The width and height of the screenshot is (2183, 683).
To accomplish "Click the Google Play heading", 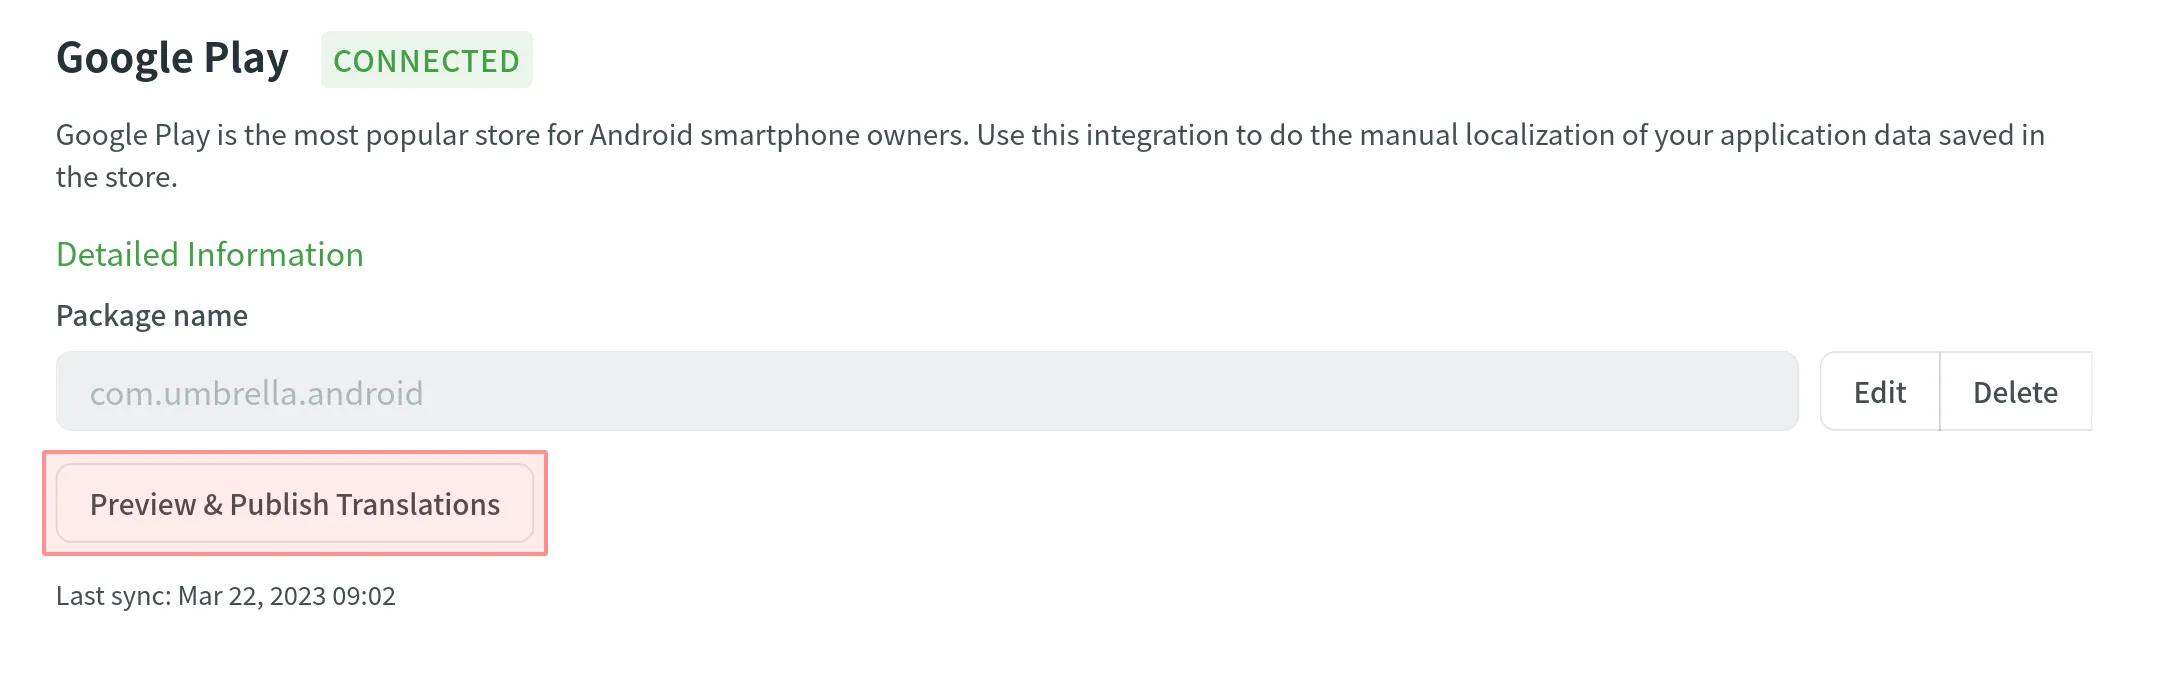I will (172, 58).
